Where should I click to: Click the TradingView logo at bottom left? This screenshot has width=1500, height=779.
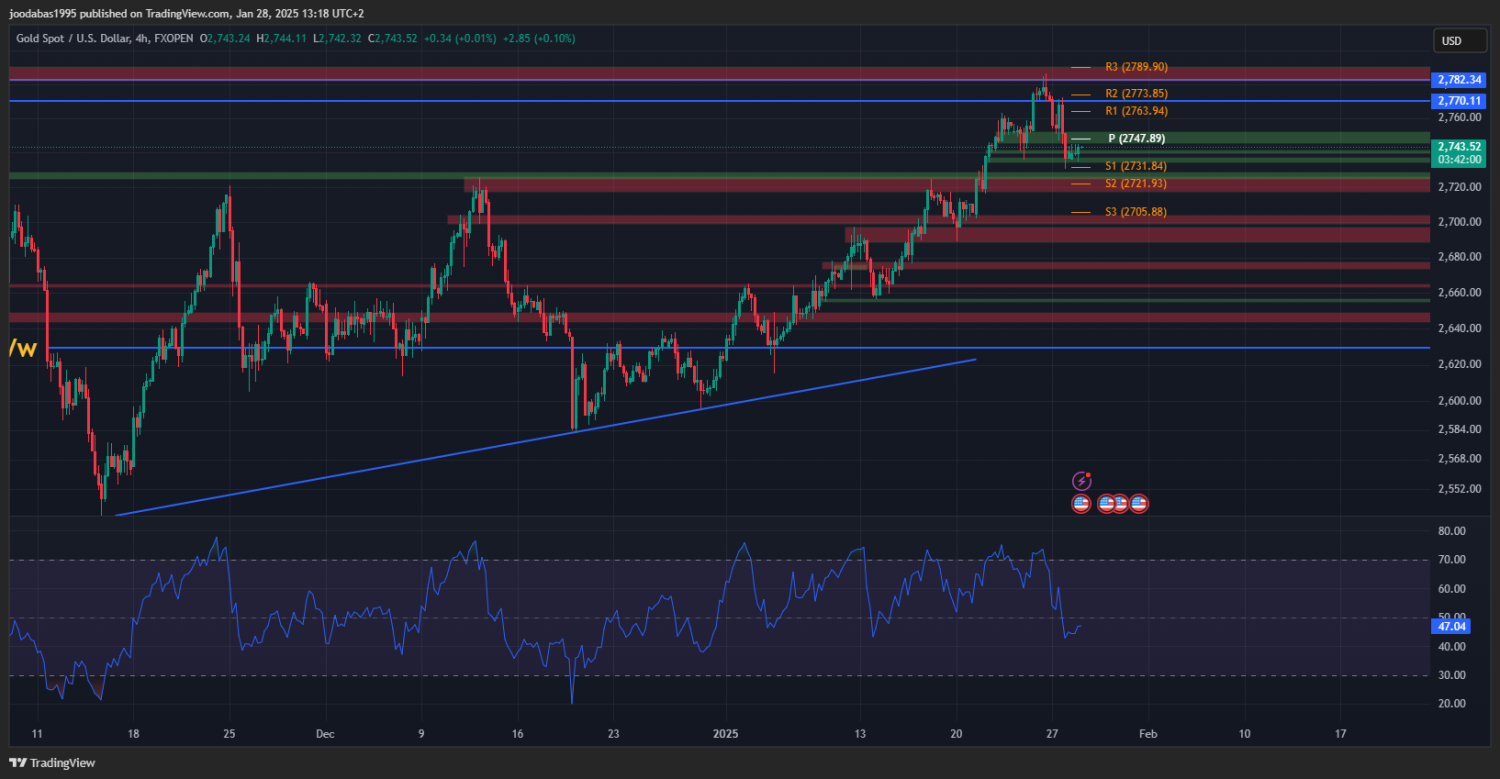[x=53, y=763]
